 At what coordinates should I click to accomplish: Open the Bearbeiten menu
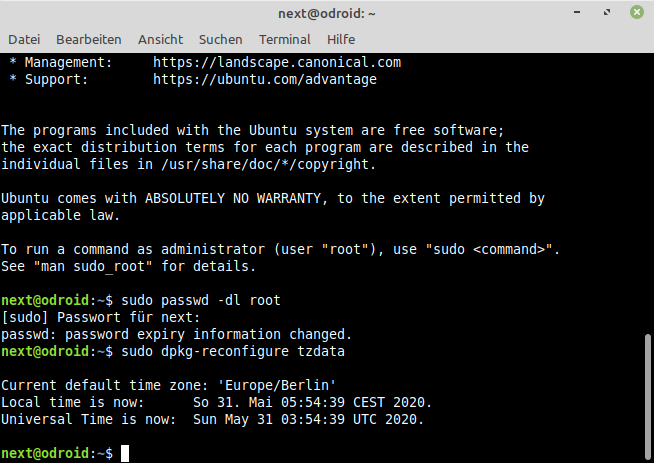[89, 39]
